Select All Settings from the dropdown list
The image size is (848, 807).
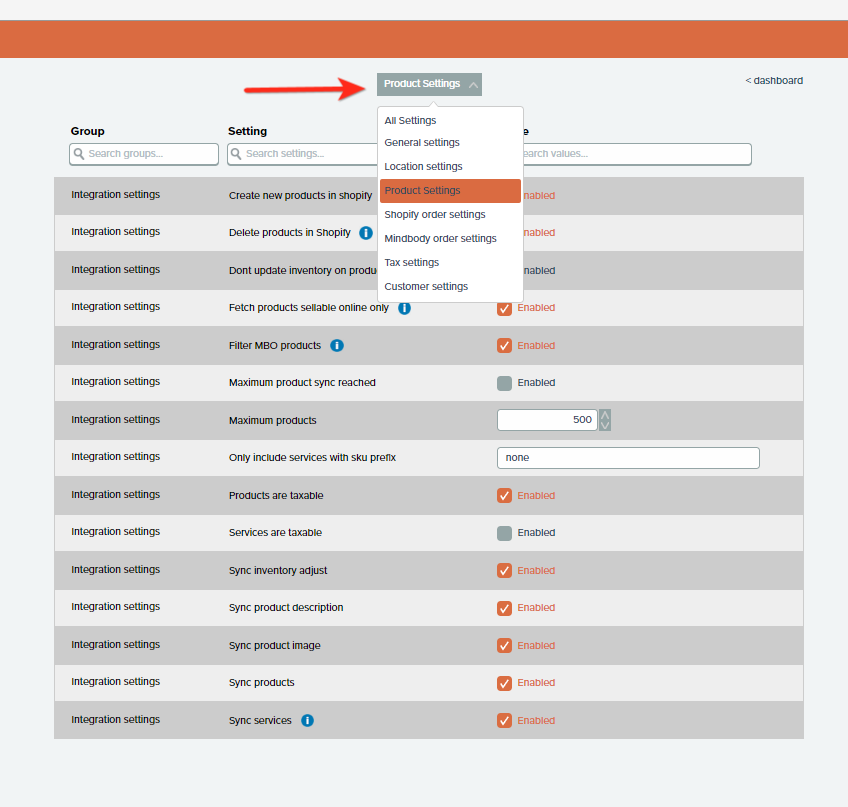click(x=410, y=121)
